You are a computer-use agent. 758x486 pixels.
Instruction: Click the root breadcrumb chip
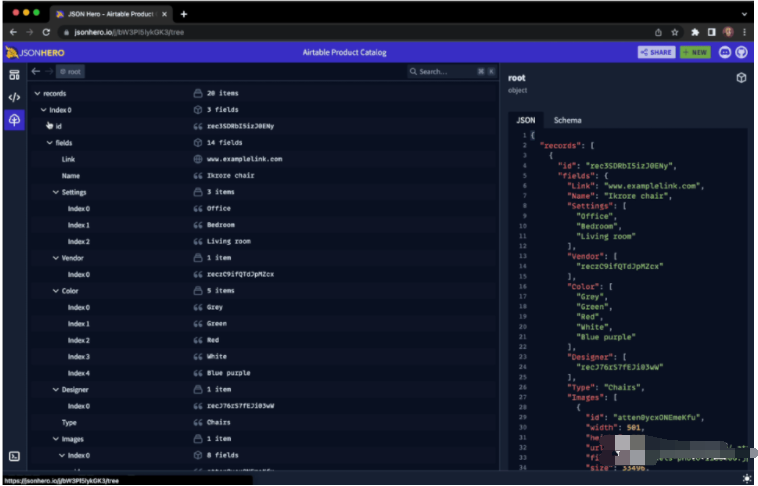71,72
